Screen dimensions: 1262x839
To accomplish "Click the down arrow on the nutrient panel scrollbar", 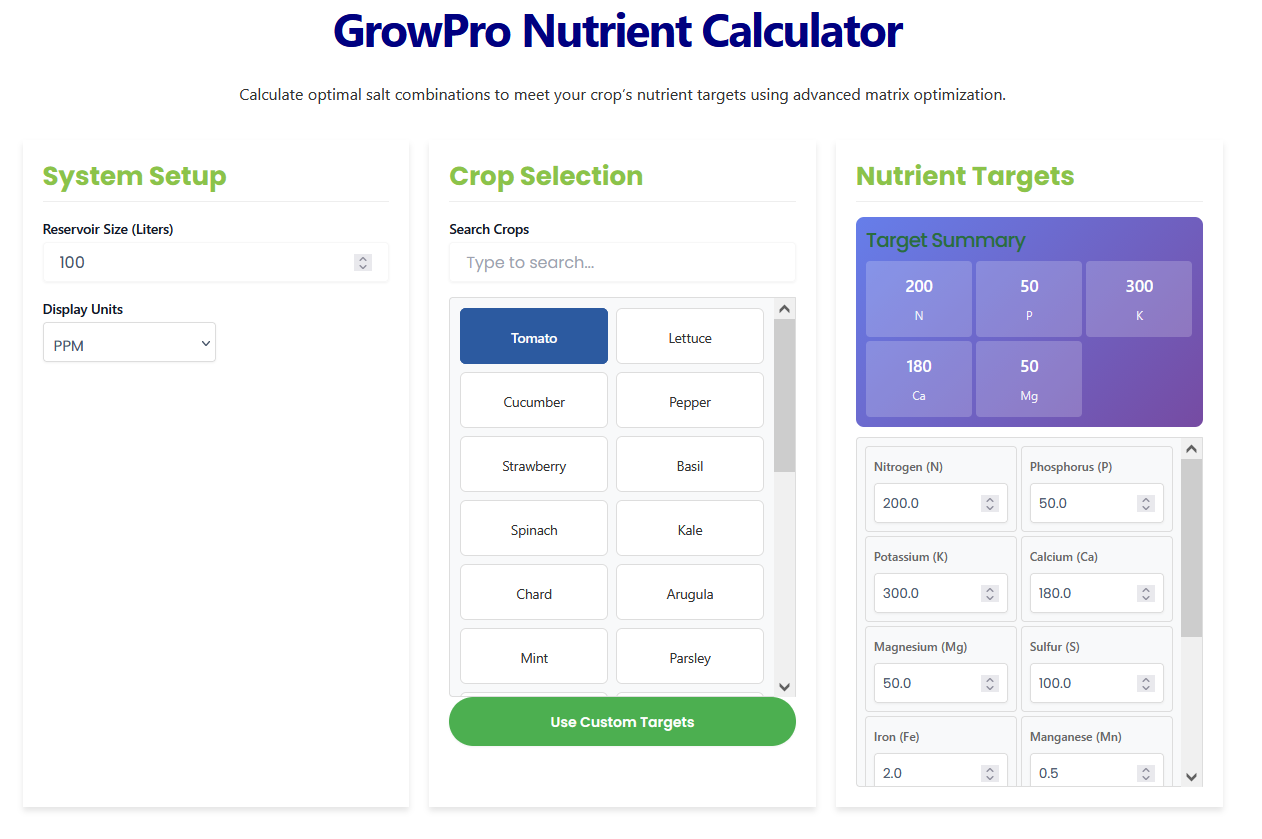I will [1191, 777].
